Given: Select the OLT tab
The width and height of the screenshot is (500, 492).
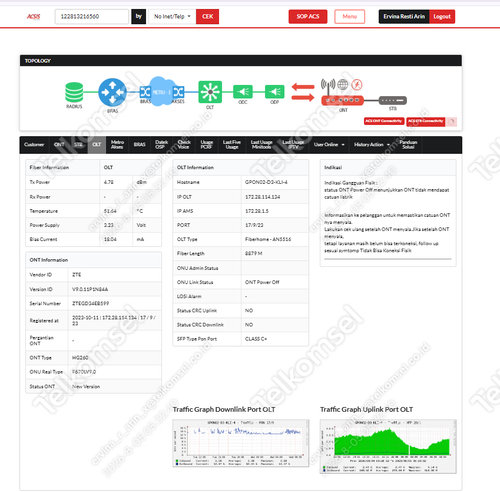Looking at the screenshot, I should click(97, 145).
